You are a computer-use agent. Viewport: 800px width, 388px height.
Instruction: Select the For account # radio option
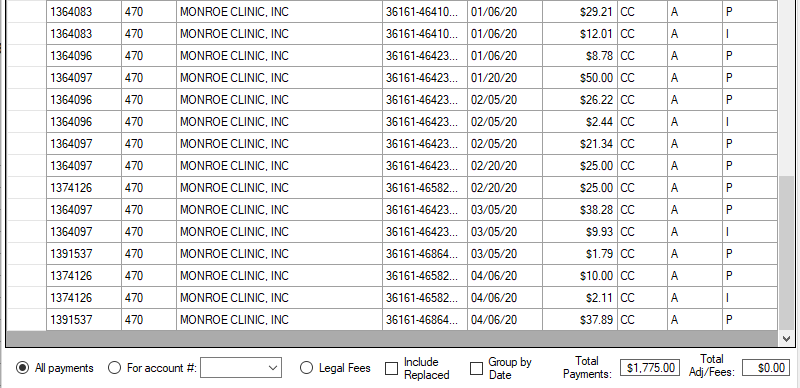point(114,368)
